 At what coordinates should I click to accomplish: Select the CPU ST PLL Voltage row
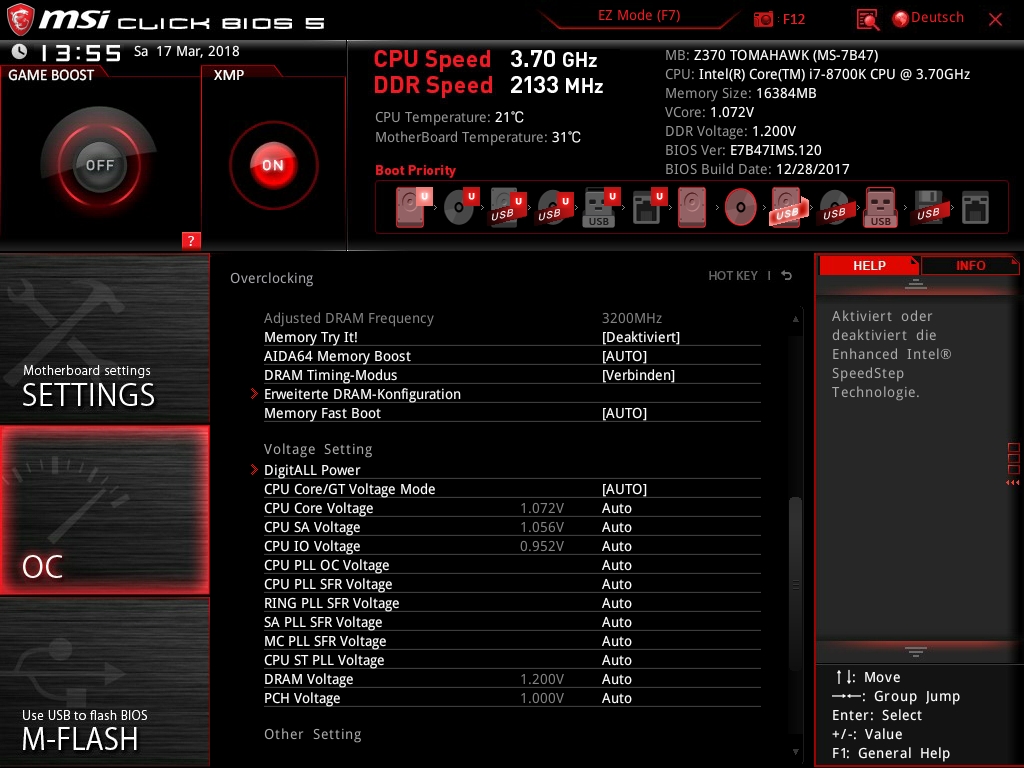[512, 660]
